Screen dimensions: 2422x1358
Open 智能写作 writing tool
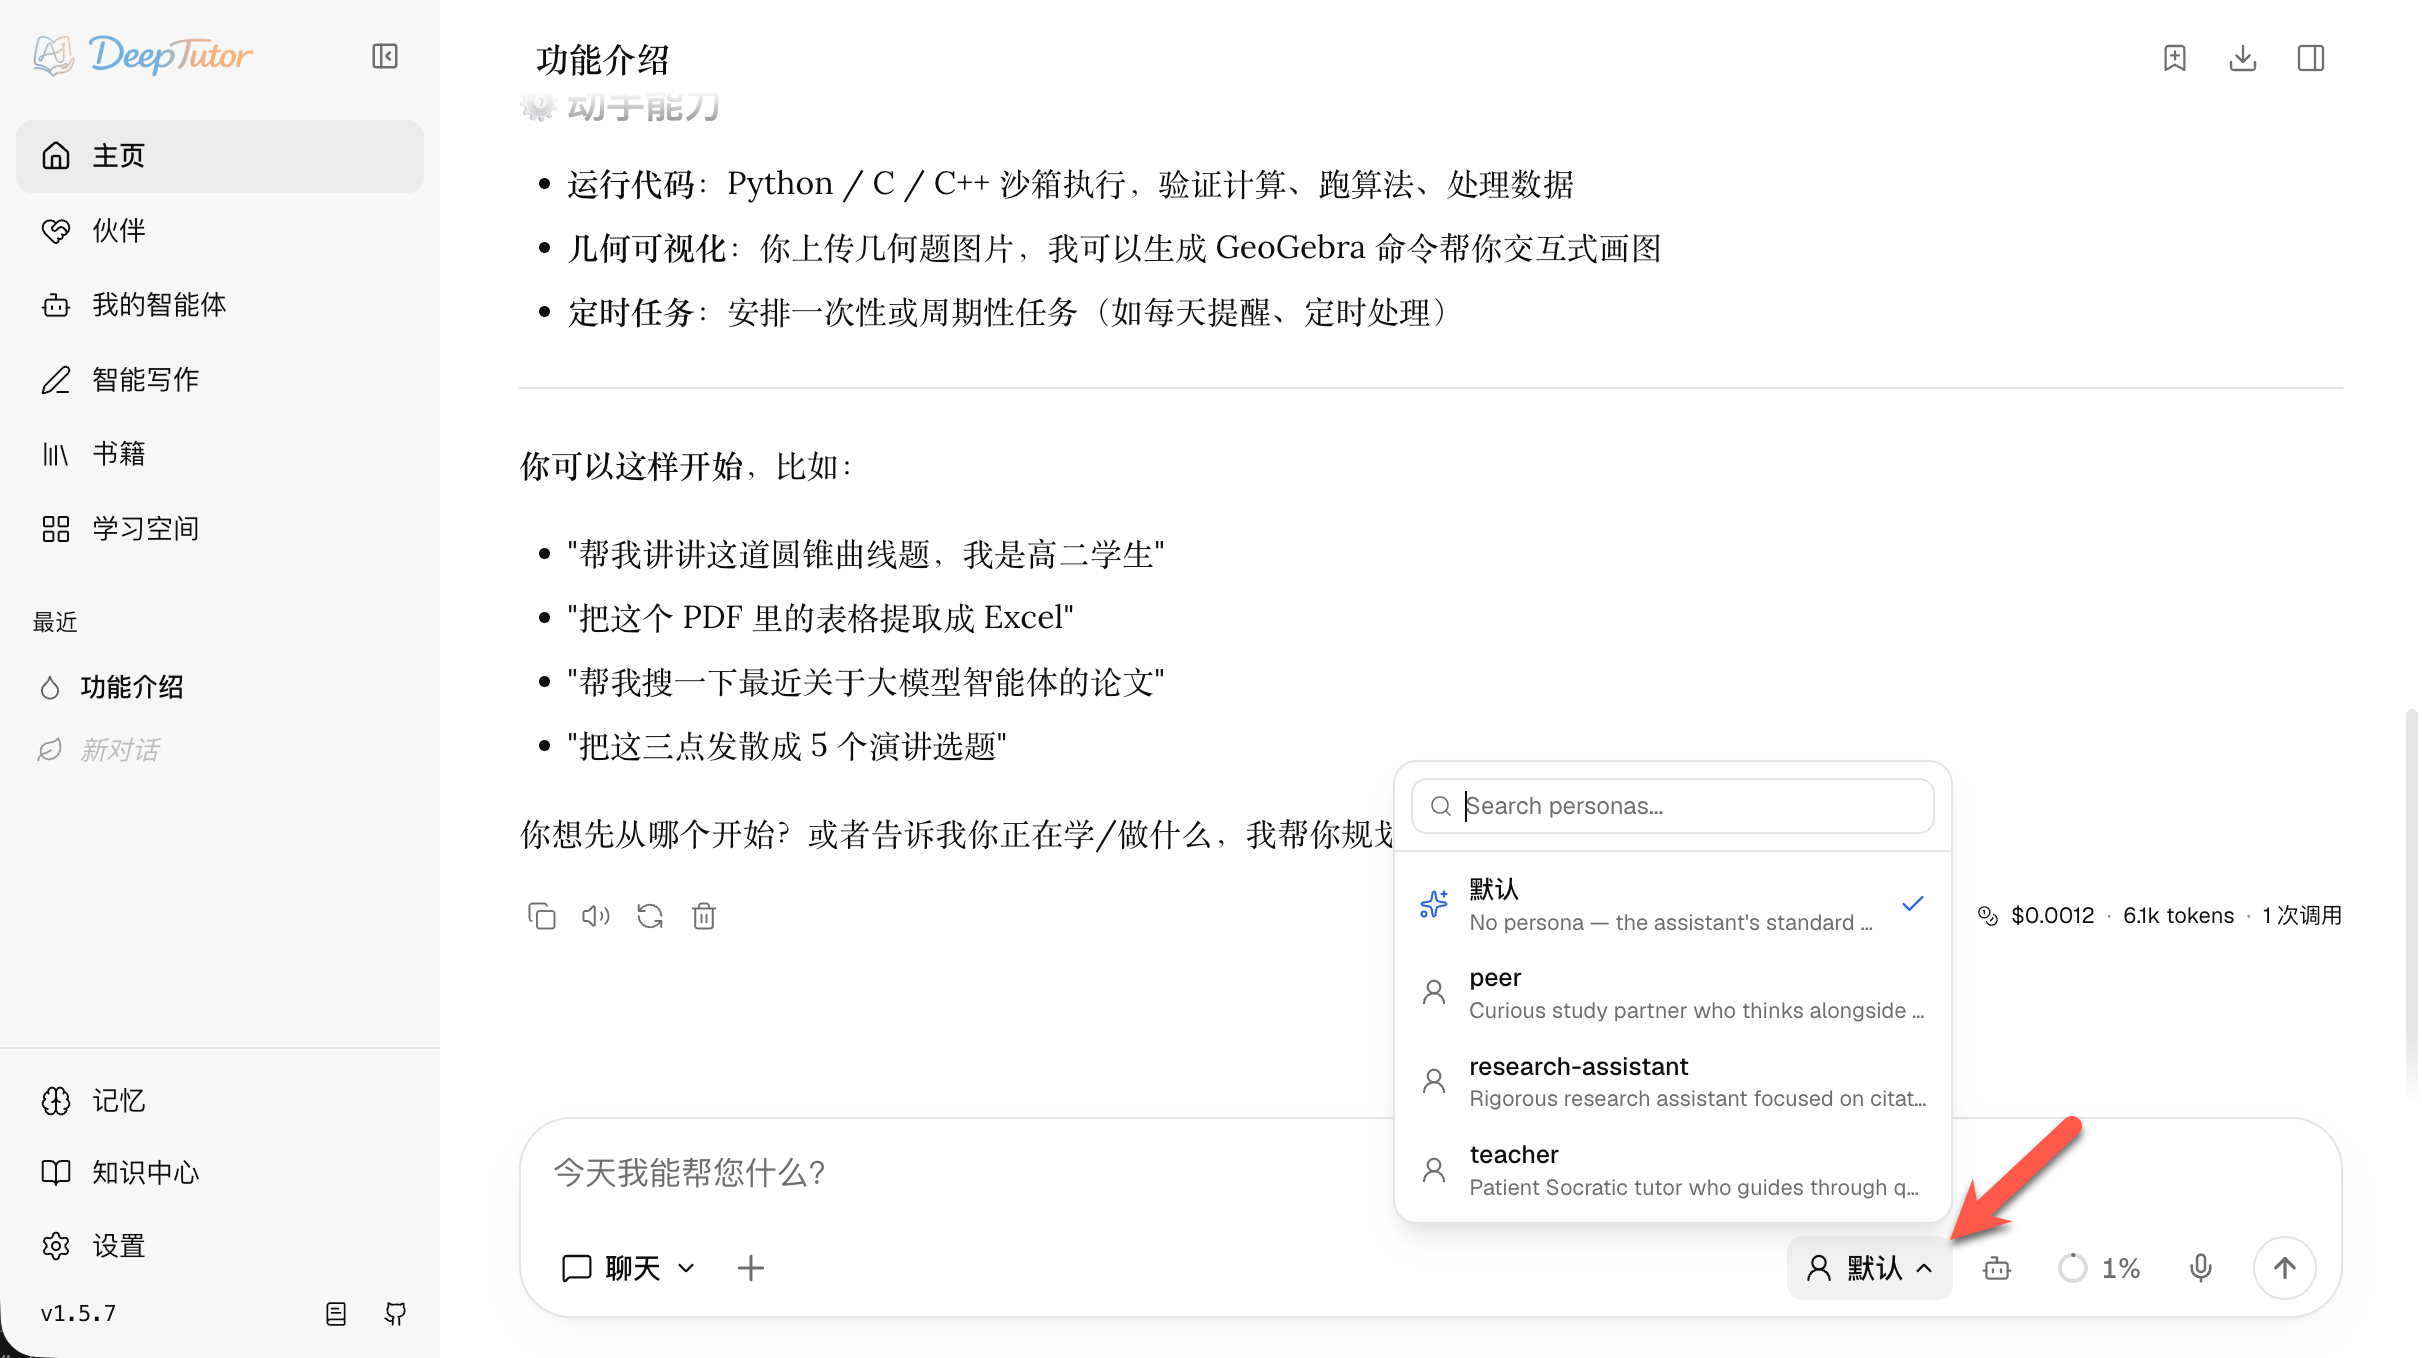pyautogui.click(x=220, y=380)
